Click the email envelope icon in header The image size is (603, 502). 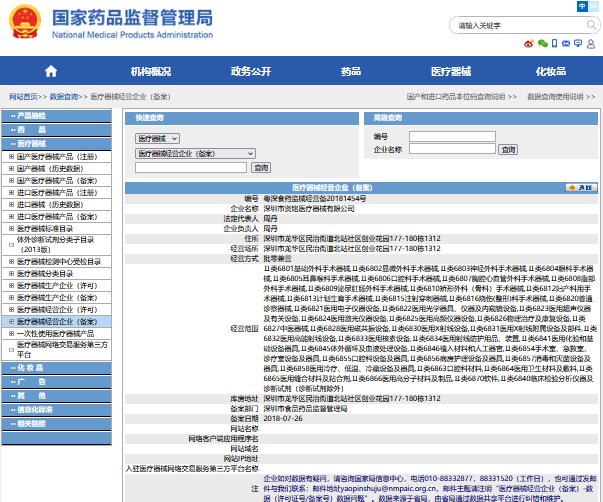[566, 43]
